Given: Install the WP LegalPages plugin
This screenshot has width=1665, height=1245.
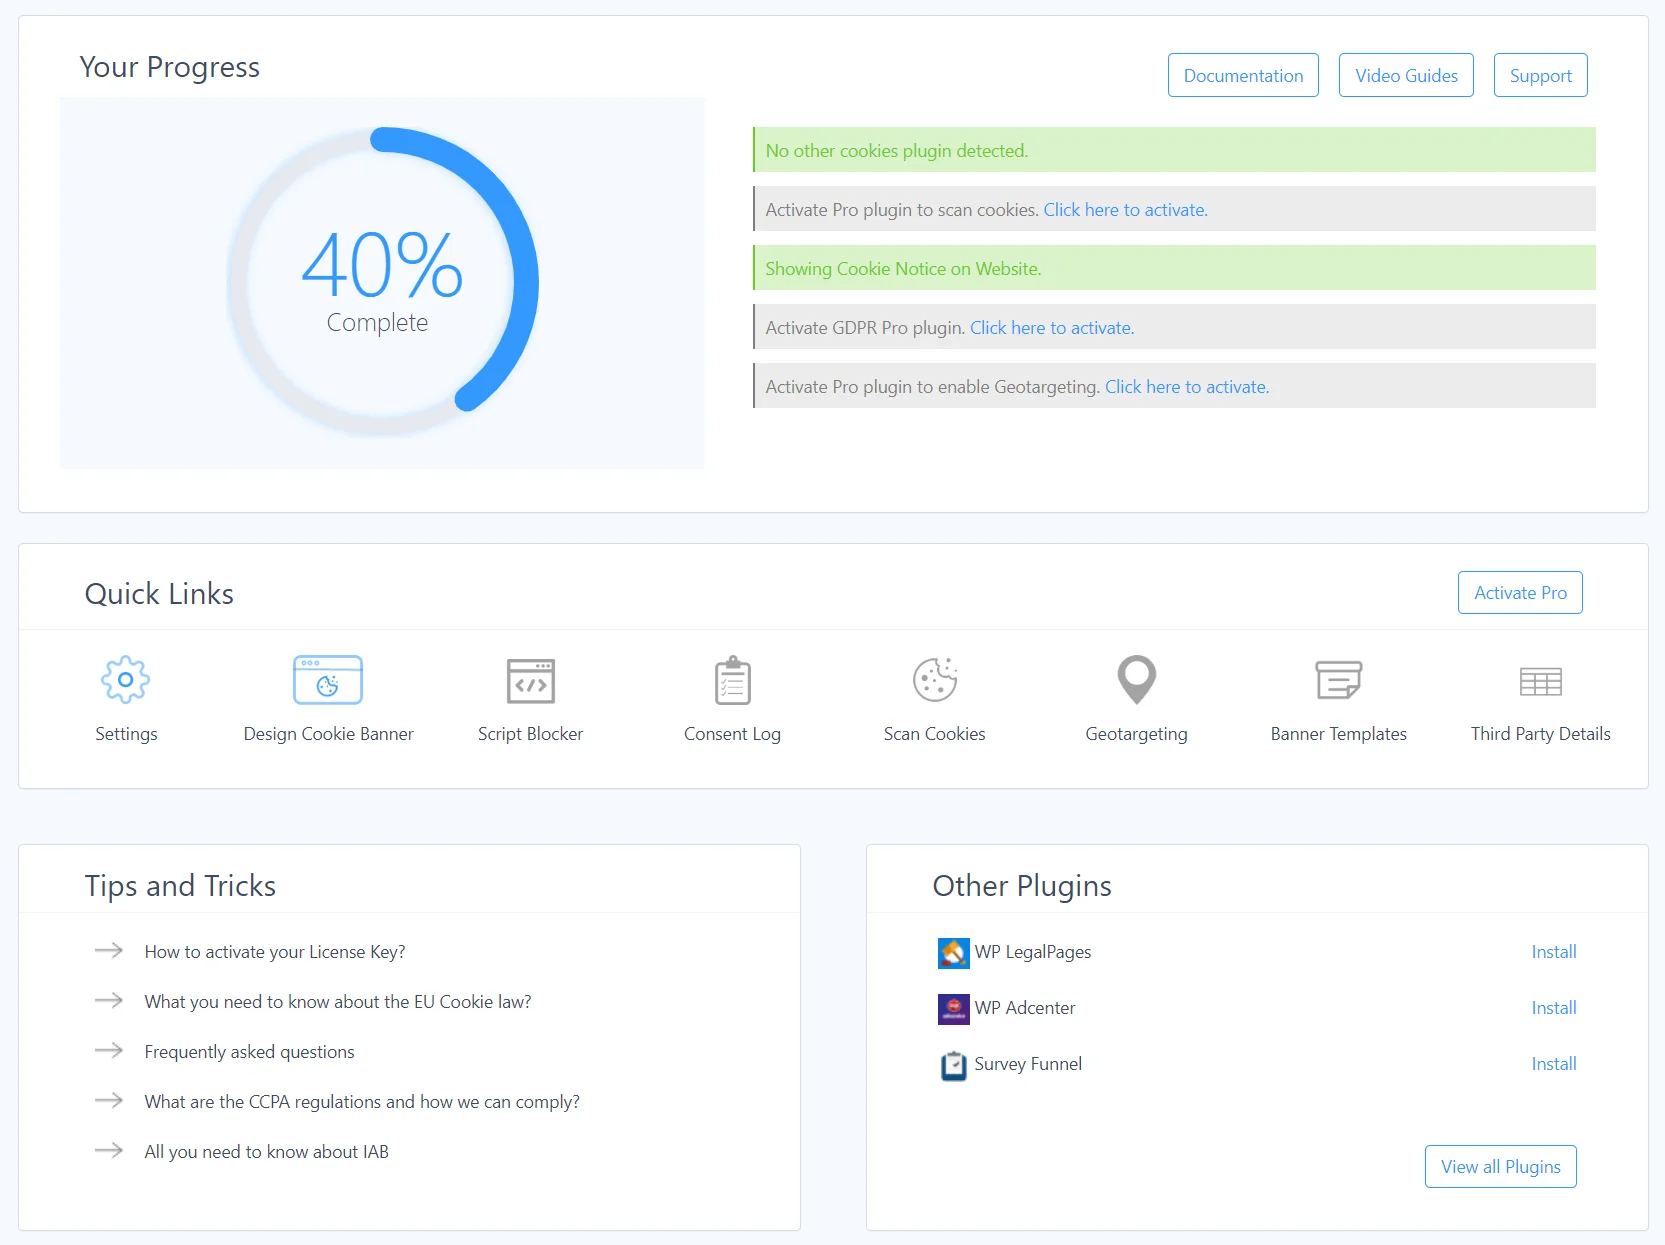Looking at the screenshot, I should (1554, 952).
